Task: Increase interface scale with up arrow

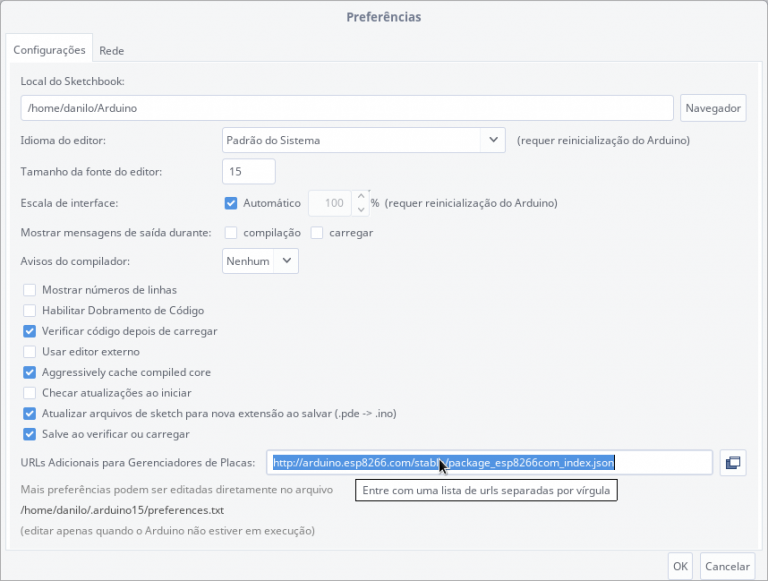Action: (x=361, y=196)
